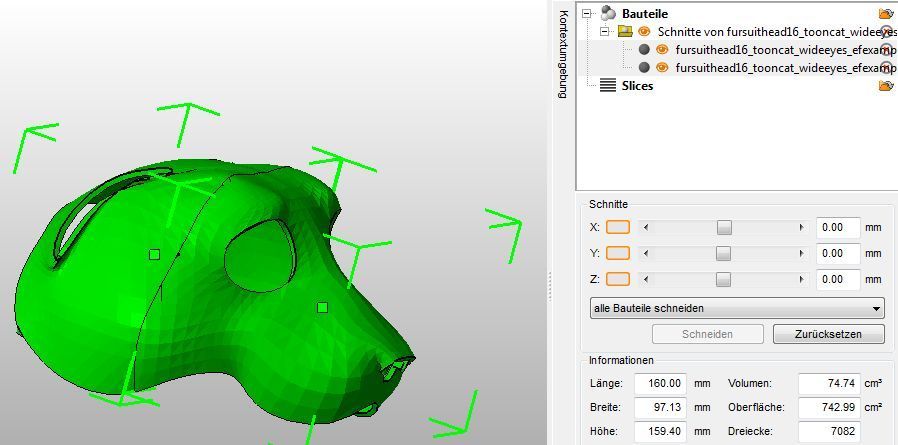Click the Y cut position slider handle
Screen dimensions: 898x445
tap(723, 254)
